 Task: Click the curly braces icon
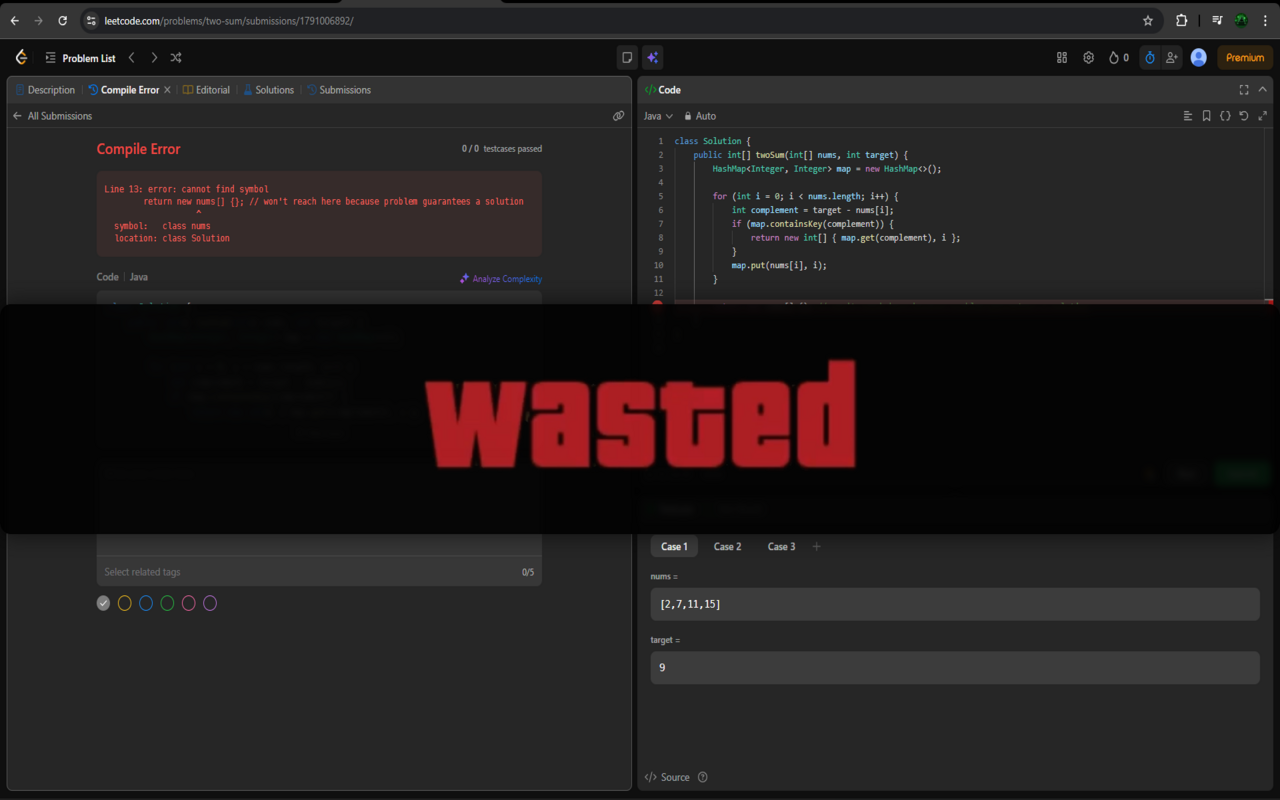click(1225, 116)
